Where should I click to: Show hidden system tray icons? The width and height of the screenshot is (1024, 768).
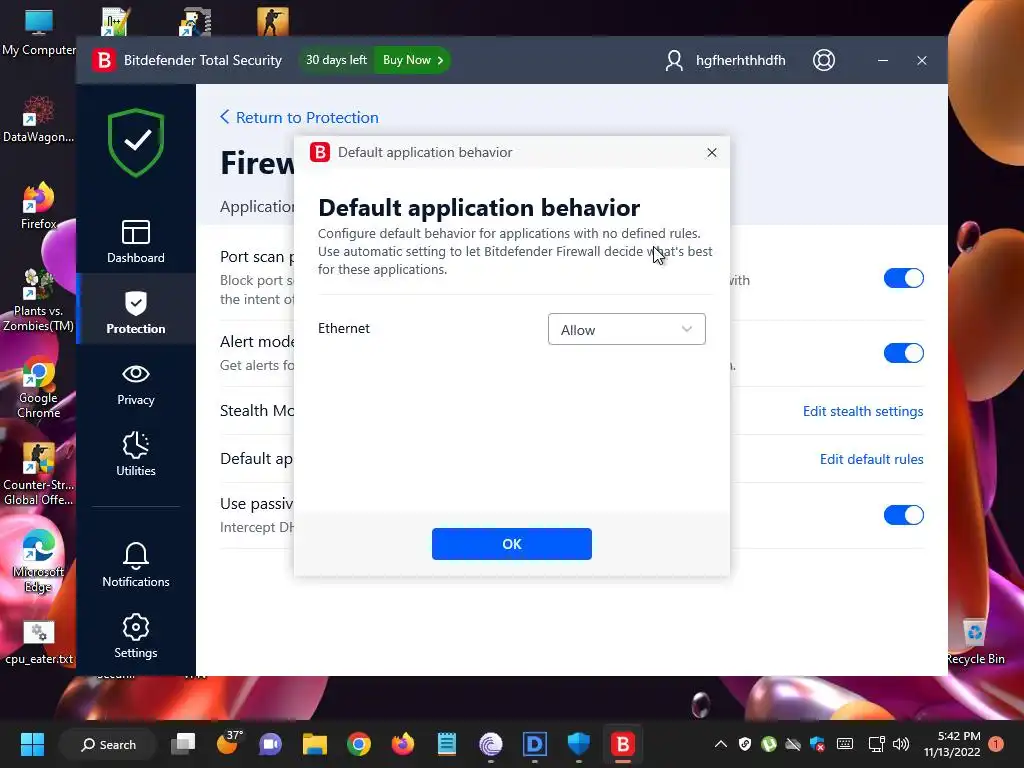pyautogui.click(x=720, y=744)
